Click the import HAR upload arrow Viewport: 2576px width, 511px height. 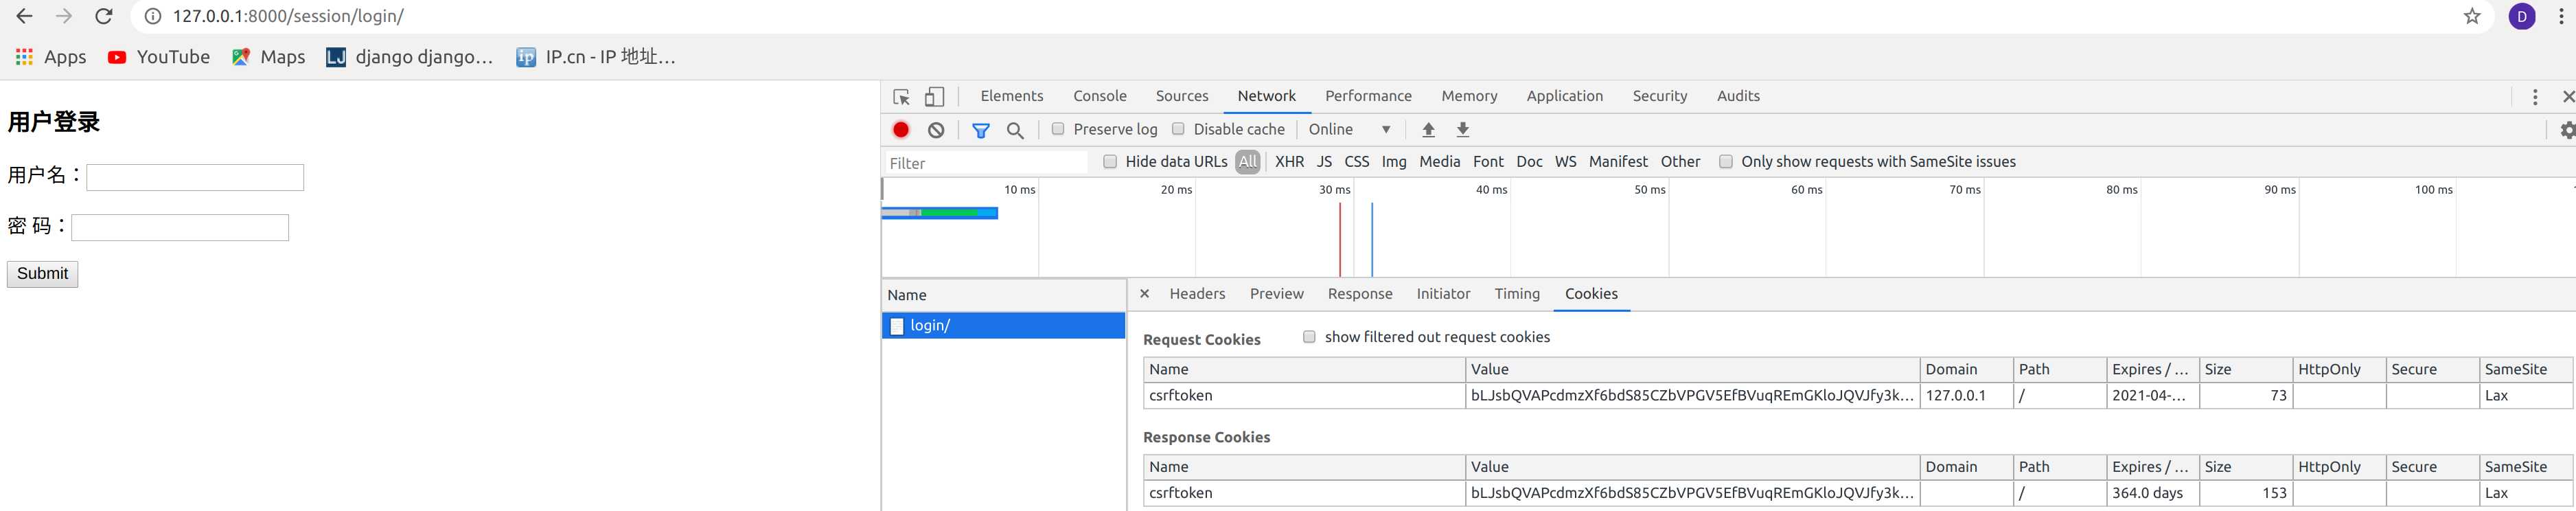click(1428, 130)
